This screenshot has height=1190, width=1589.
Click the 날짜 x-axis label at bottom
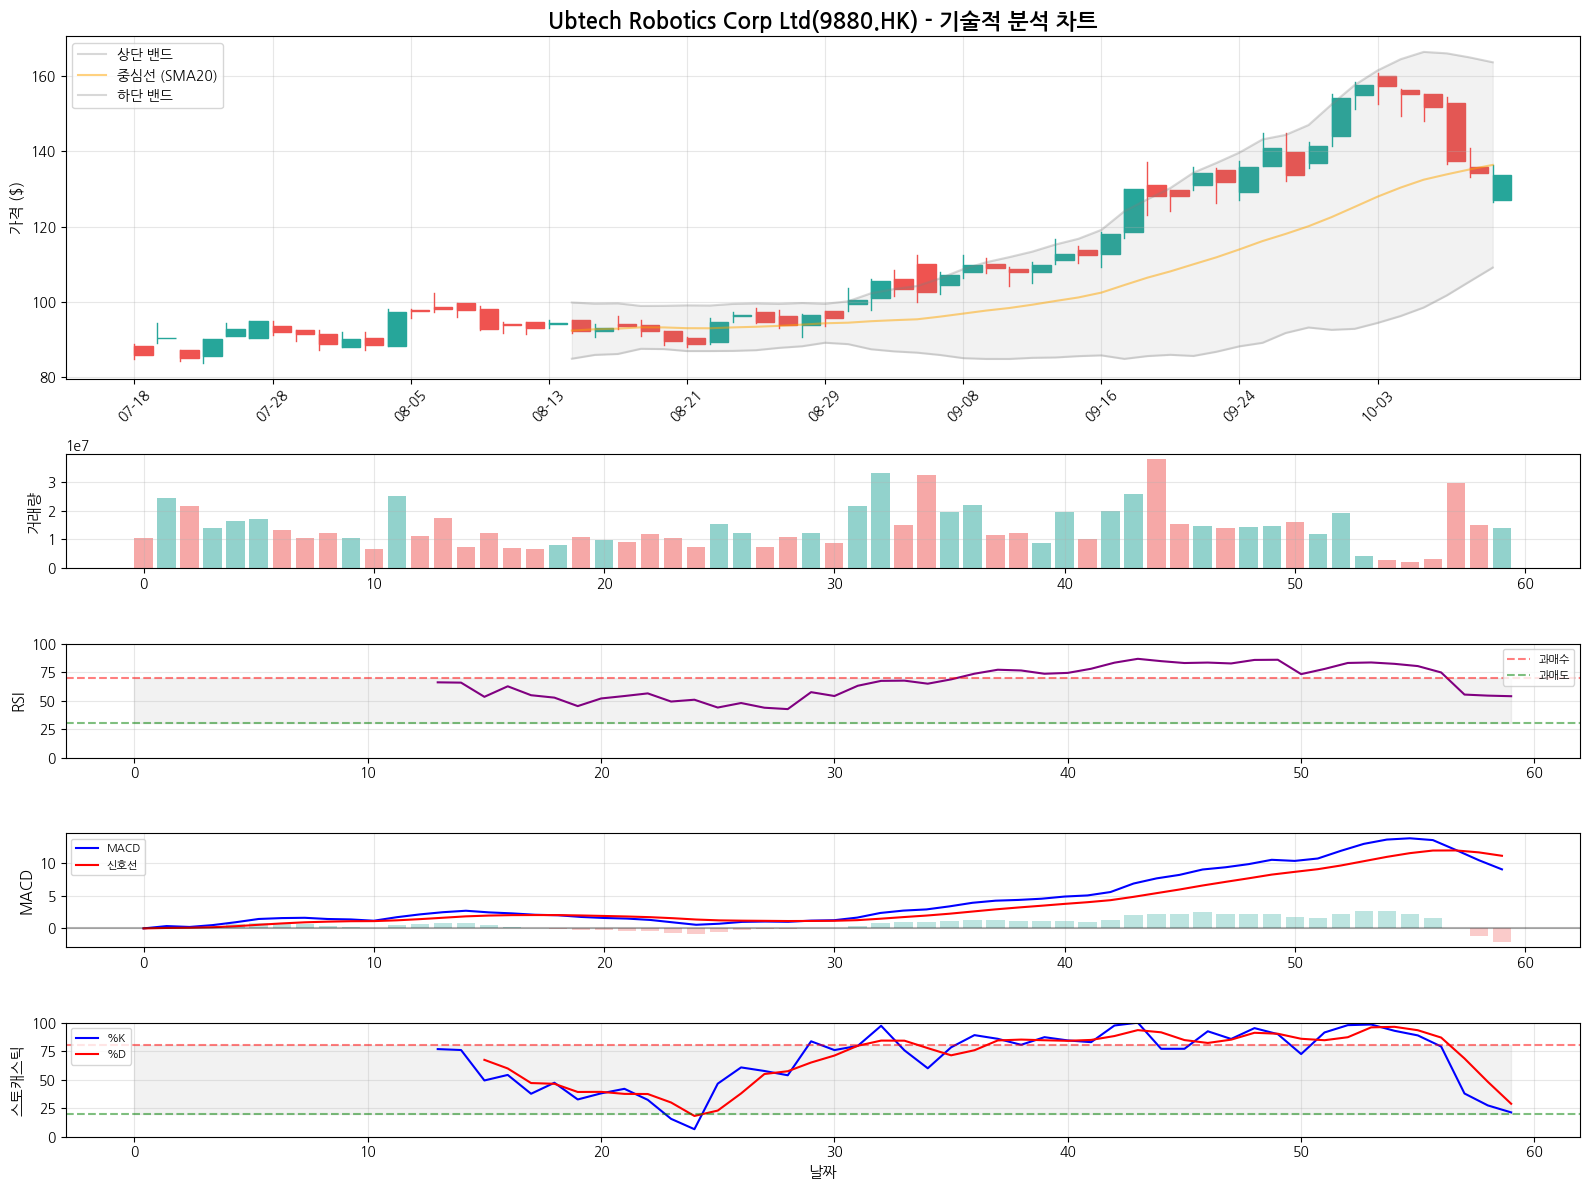[x=822, y=1172]
